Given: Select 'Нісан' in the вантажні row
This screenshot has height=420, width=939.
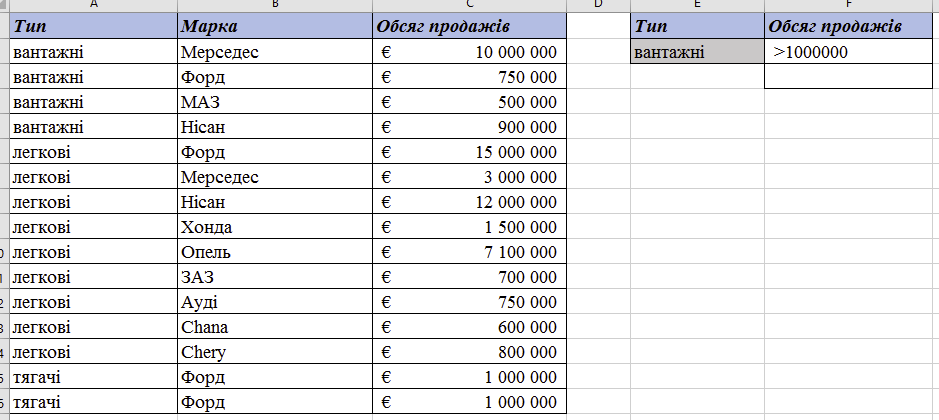Looking at the screenshot, I should (x=275, y=127).
